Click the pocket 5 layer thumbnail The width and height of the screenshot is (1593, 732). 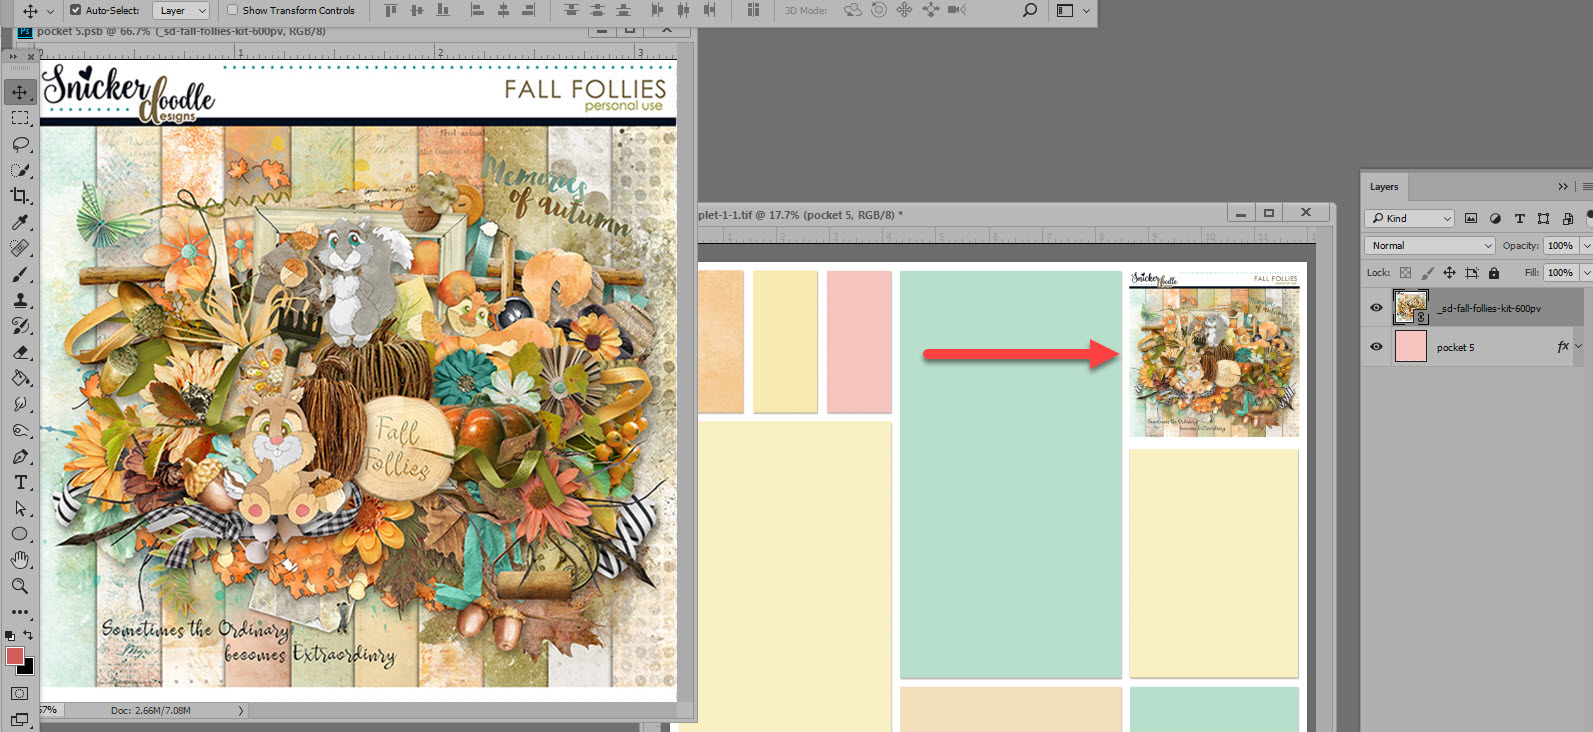coord(1411,347)
